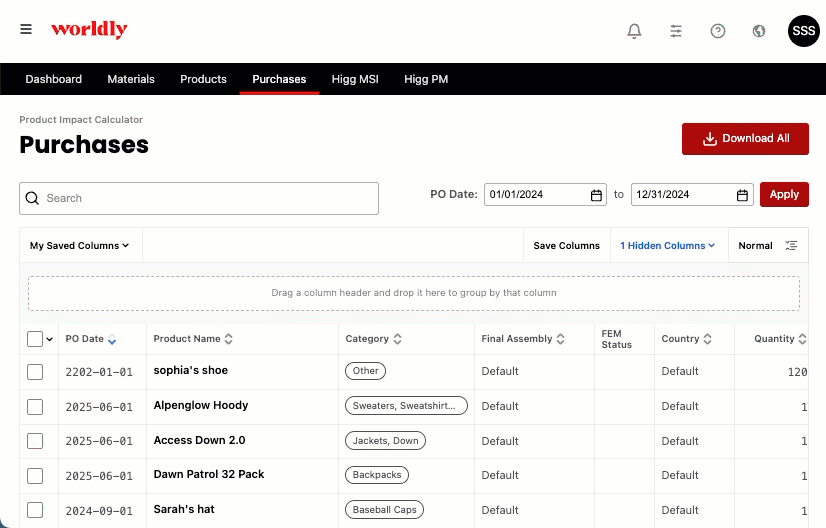The image size is (826, 528).
Task: Click the Product Impact Calculator breadcrumb
Action: (81, 120)
